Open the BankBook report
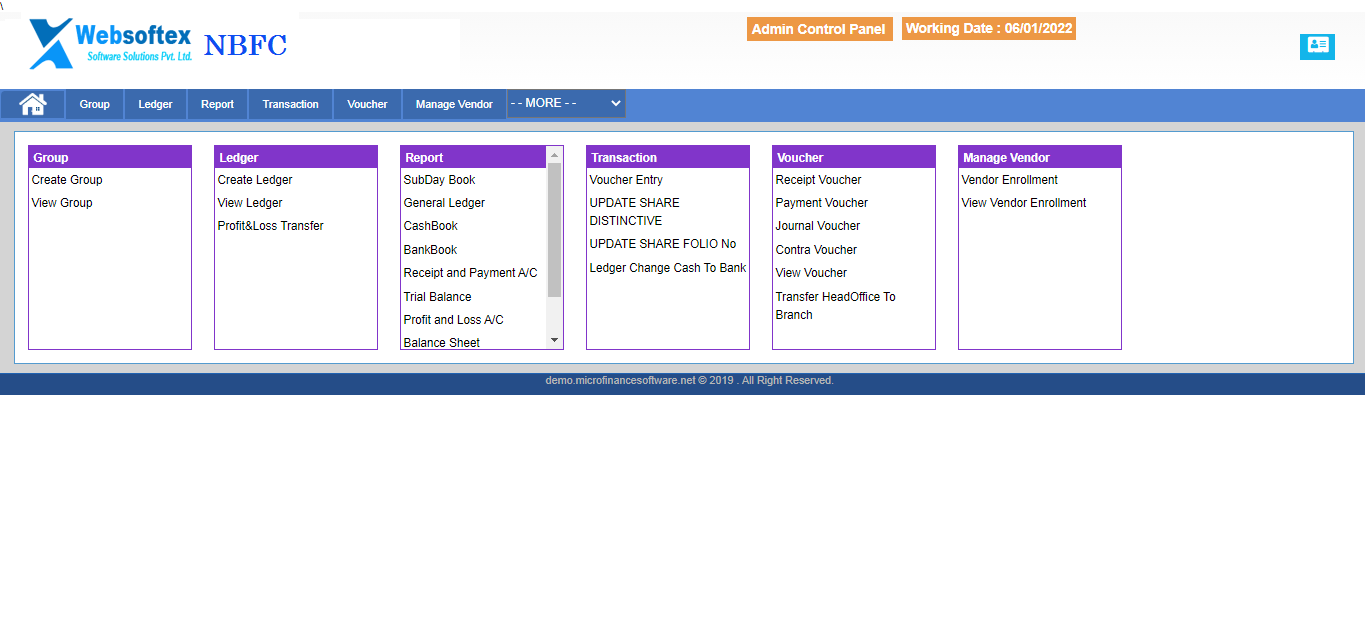The height and width of the screenshot is (625, 1365). point(430,250)
